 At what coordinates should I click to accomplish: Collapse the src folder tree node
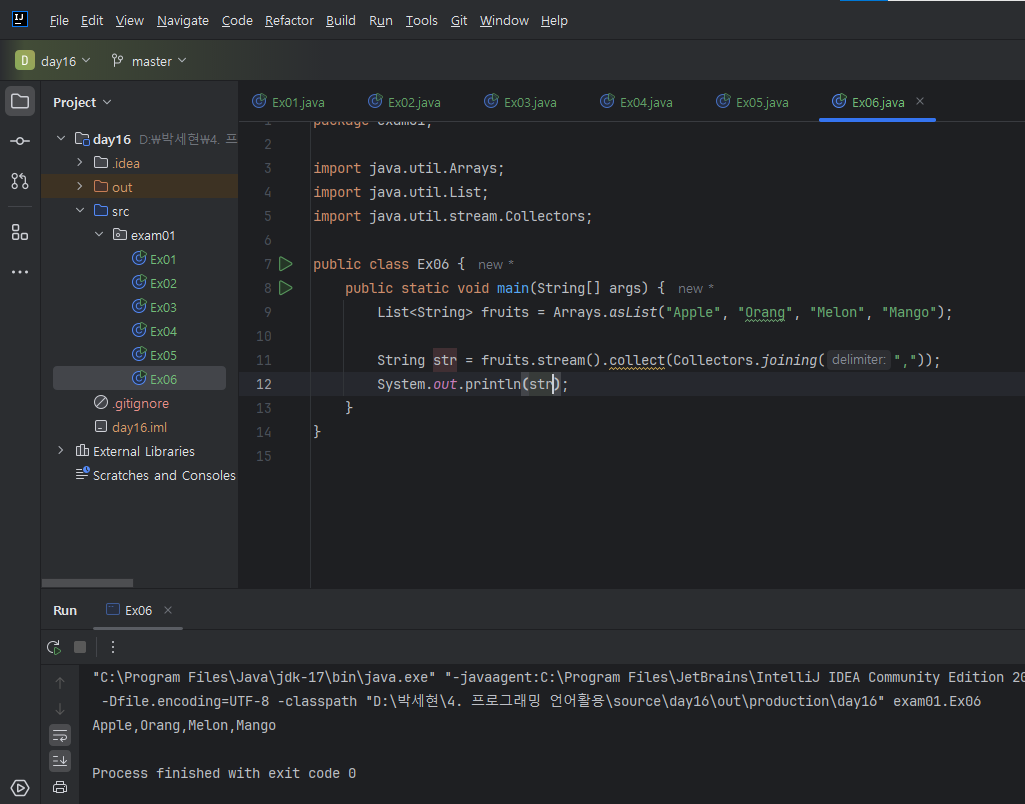point(80,211)
